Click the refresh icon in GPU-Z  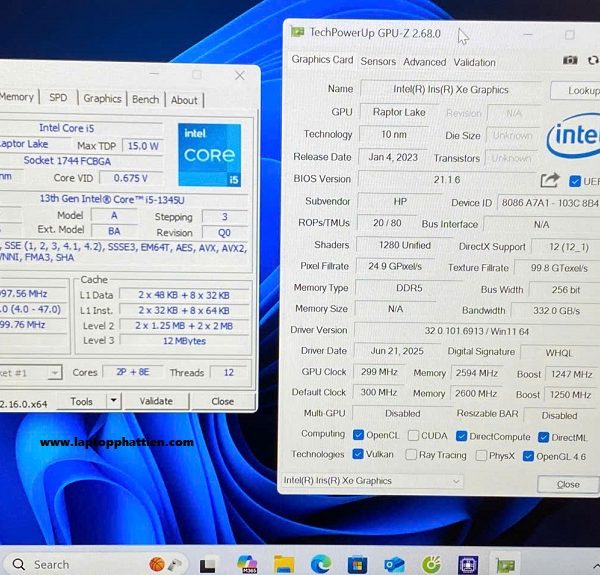click(x=595, y=60)
